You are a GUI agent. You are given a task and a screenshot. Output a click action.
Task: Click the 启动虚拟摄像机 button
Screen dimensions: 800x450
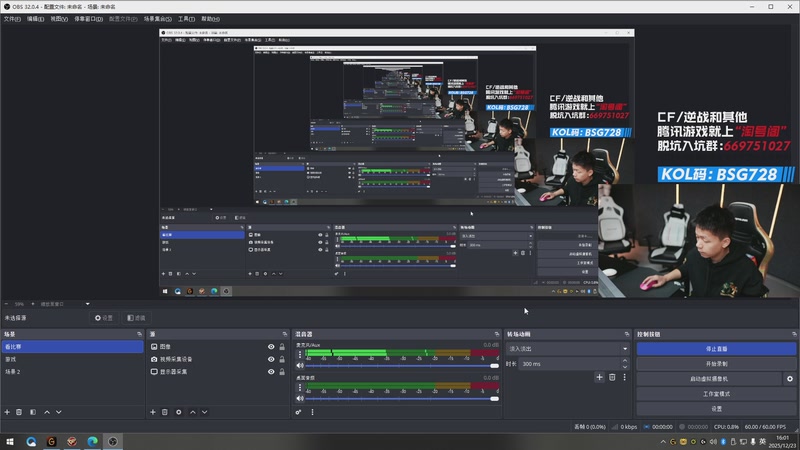point(709,379)
